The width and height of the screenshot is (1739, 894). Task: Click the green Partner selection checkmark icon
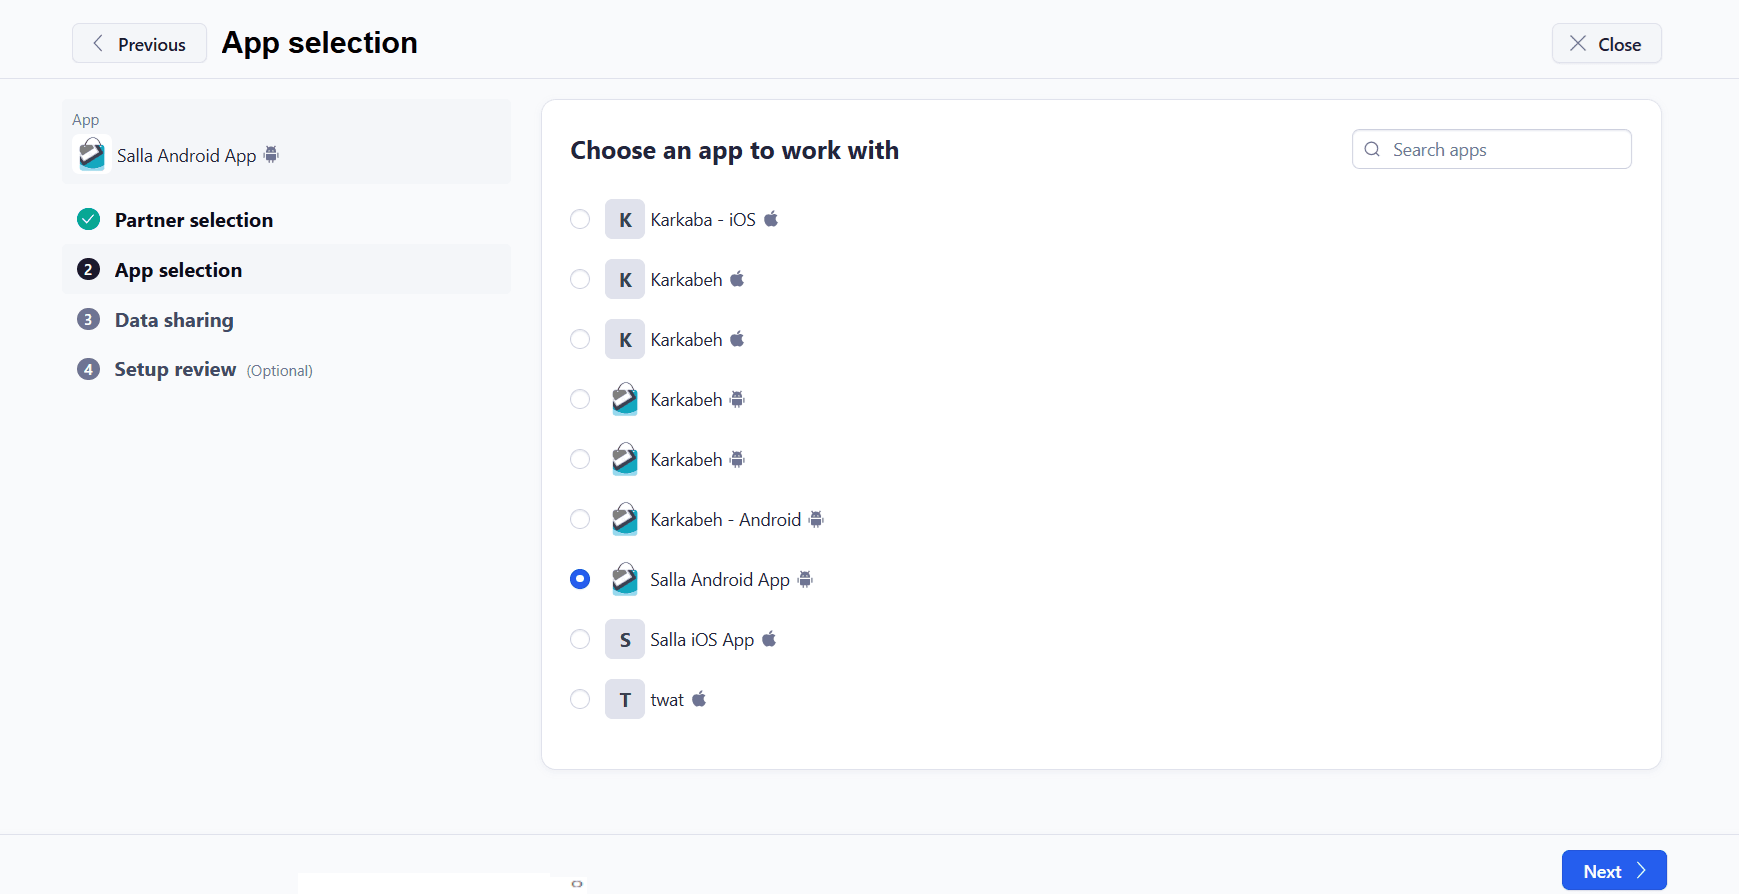tap(89, 220)
